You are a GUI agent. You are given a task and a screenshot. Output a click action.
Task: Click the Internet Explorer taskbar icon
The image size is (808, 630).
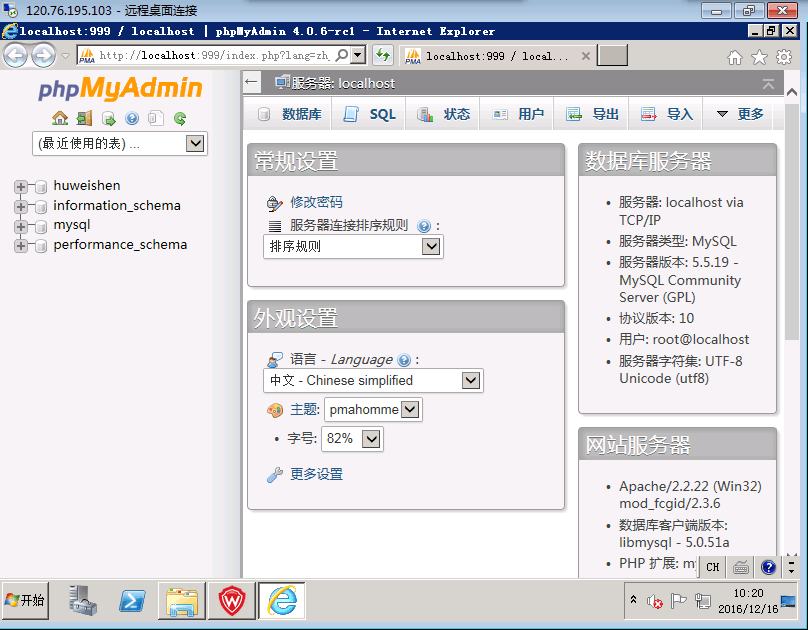[282, 601]
